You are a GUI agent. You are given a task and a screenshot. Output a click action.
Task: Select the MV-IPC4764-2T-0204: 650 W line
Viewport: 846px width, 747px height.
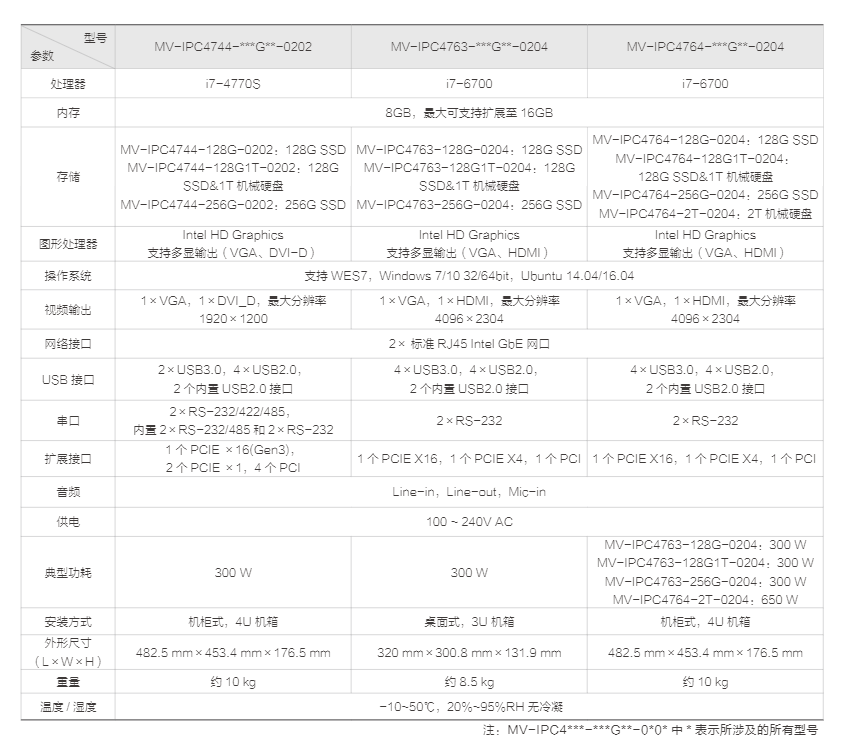(x=705, y=600)
